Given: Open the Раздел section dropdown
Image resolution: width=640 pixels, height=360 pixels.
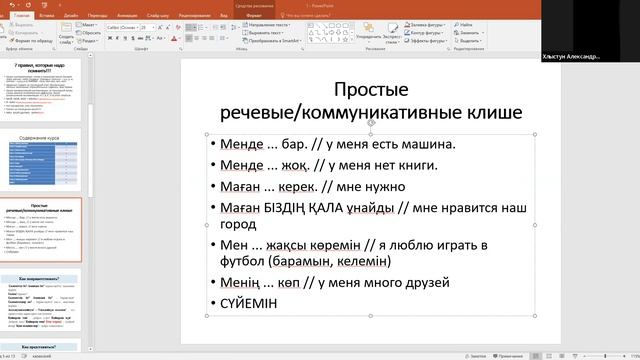Looking at the screenshot, I should [87, 41].
